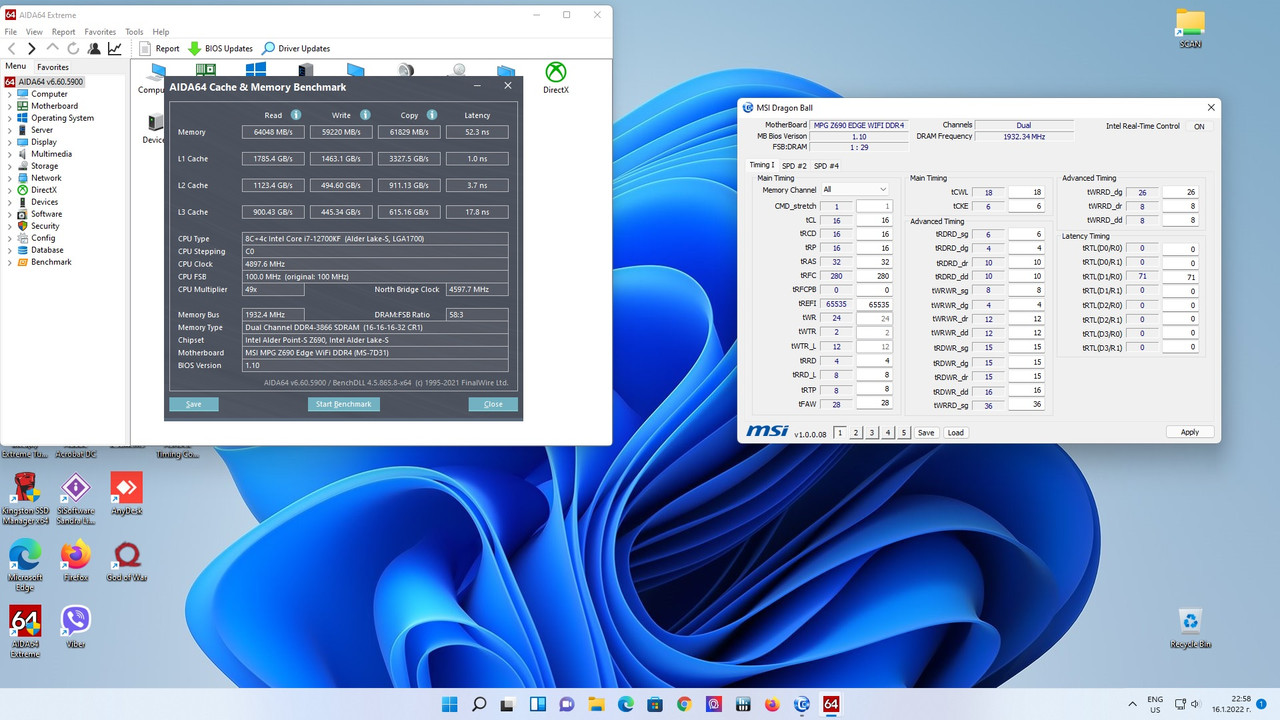Switch to the SPD #2 tab
Screen dimensions: 1280x720
(794, 166)
